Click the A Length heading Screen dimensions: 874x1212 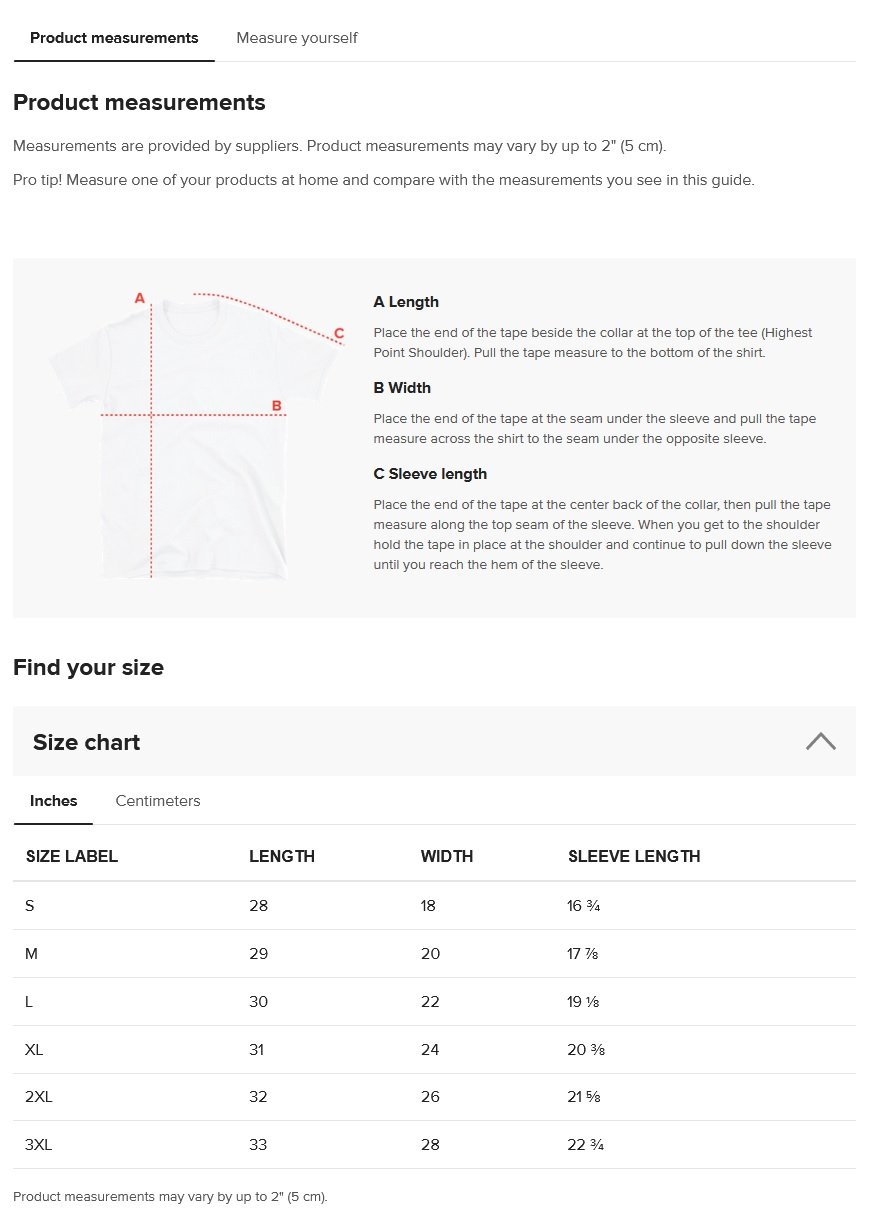(x=406, y=302)
